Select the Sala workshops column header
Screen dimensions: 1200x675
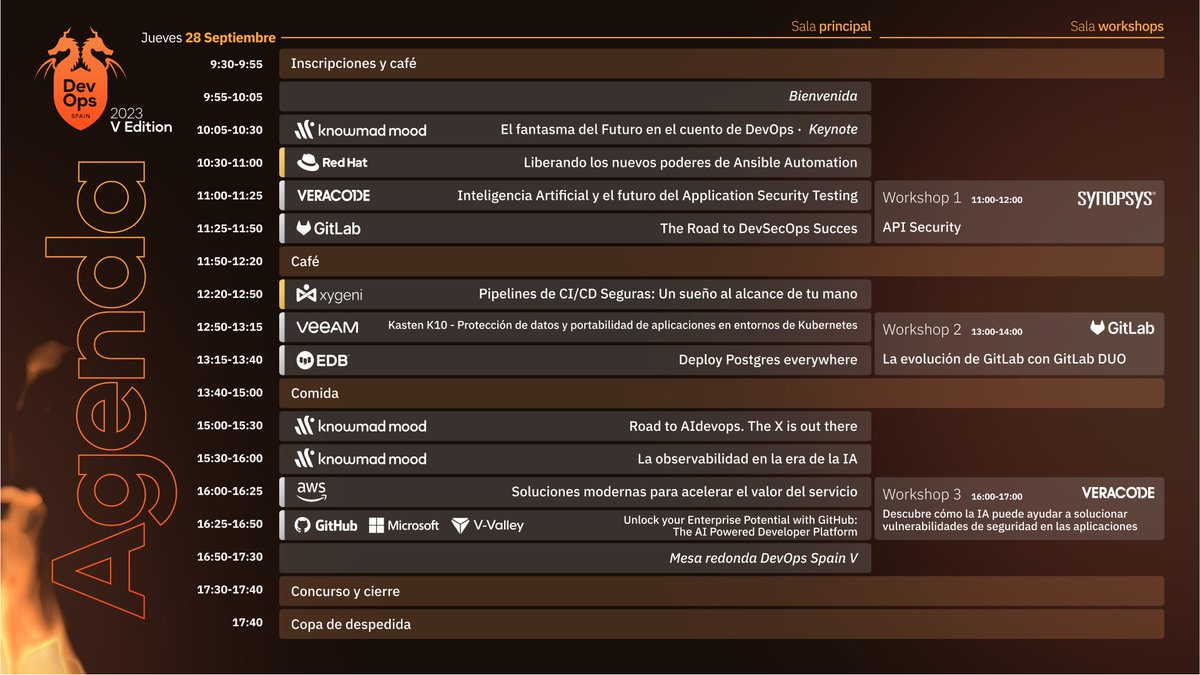[1117, 27]
